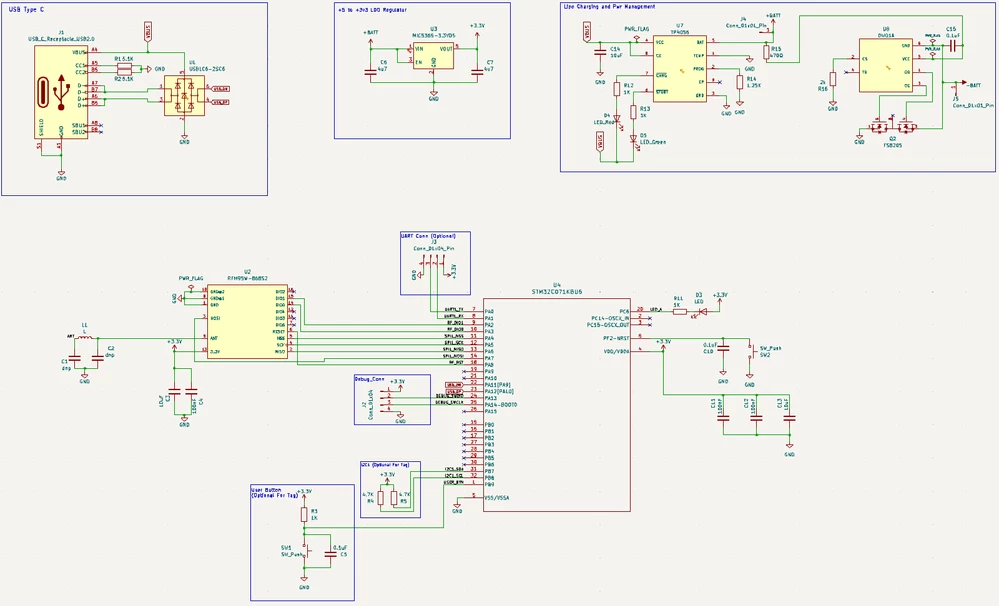The image size is (999, 606).
Task: Click the 'PF2-NRST' pin label
Action: pos(617,338)
